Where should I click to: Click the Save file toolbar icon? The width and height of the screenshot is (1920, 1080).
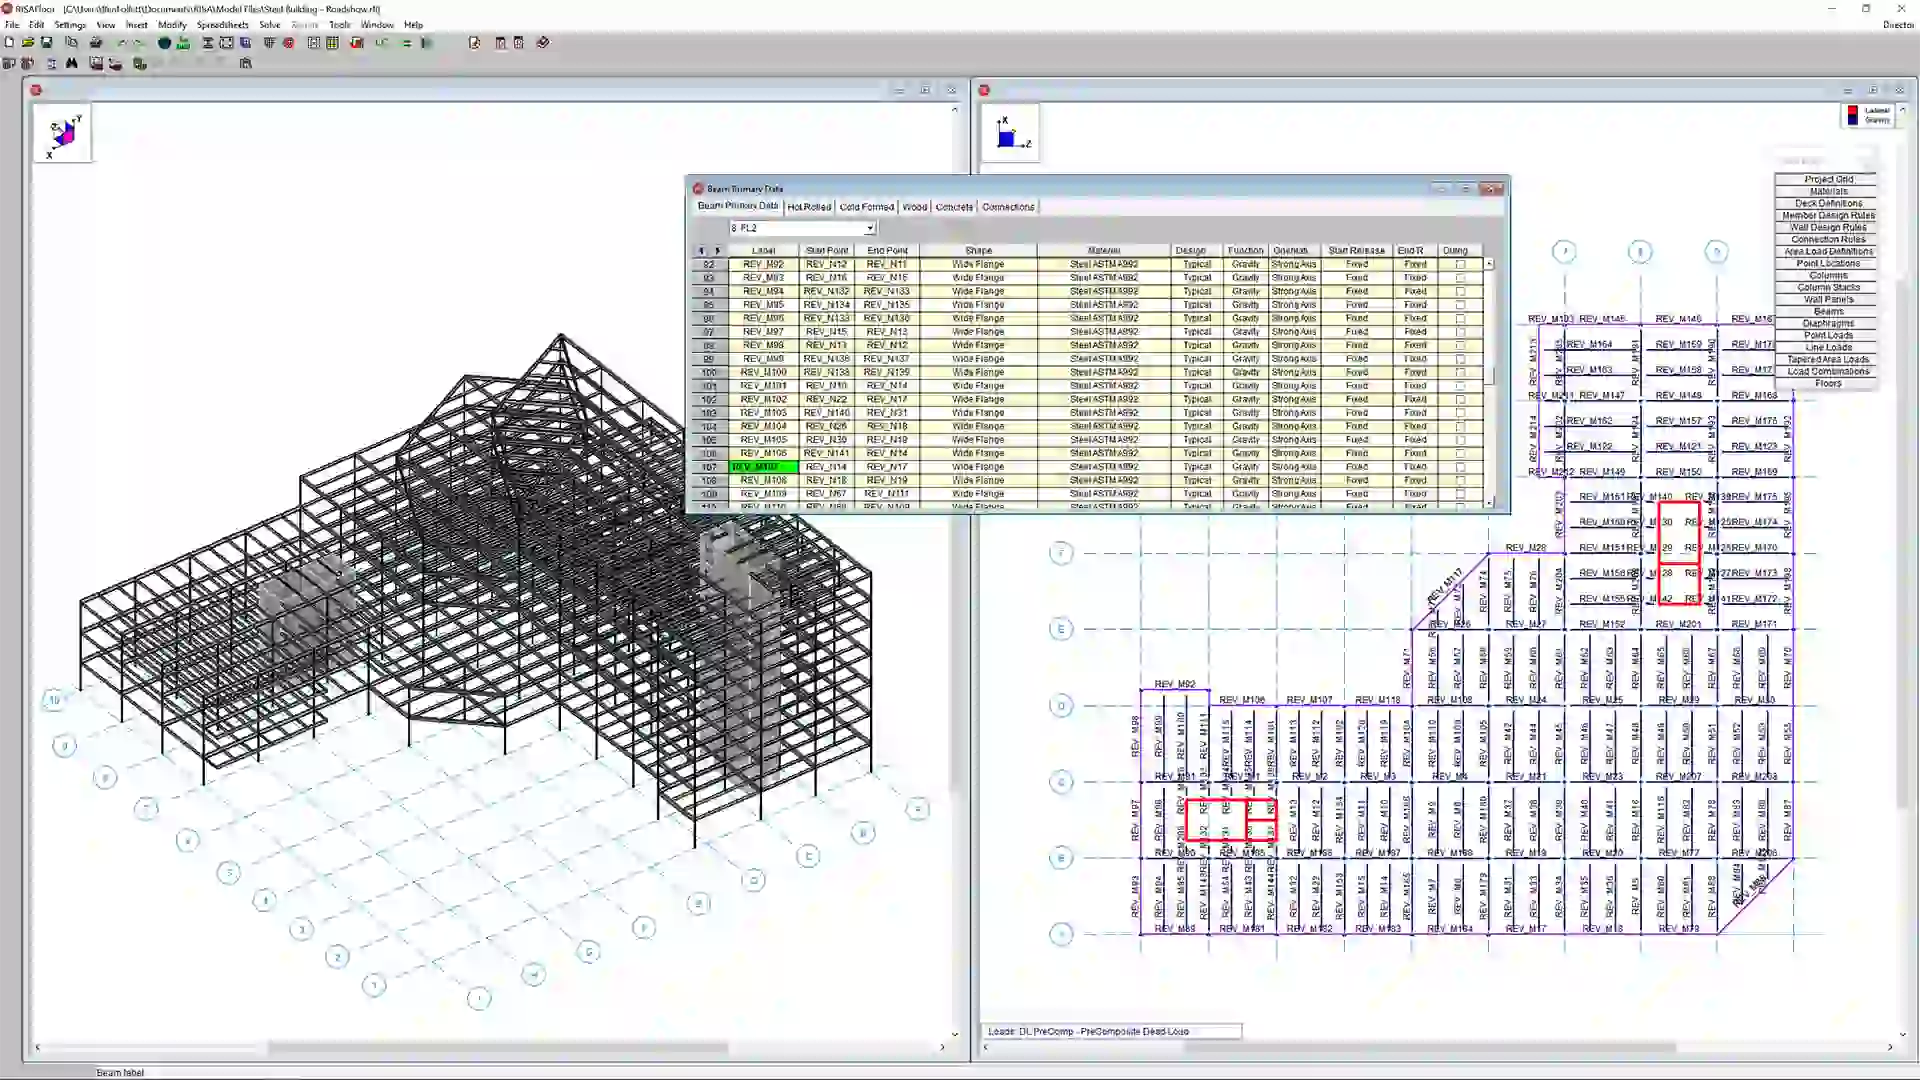point(46,43)
